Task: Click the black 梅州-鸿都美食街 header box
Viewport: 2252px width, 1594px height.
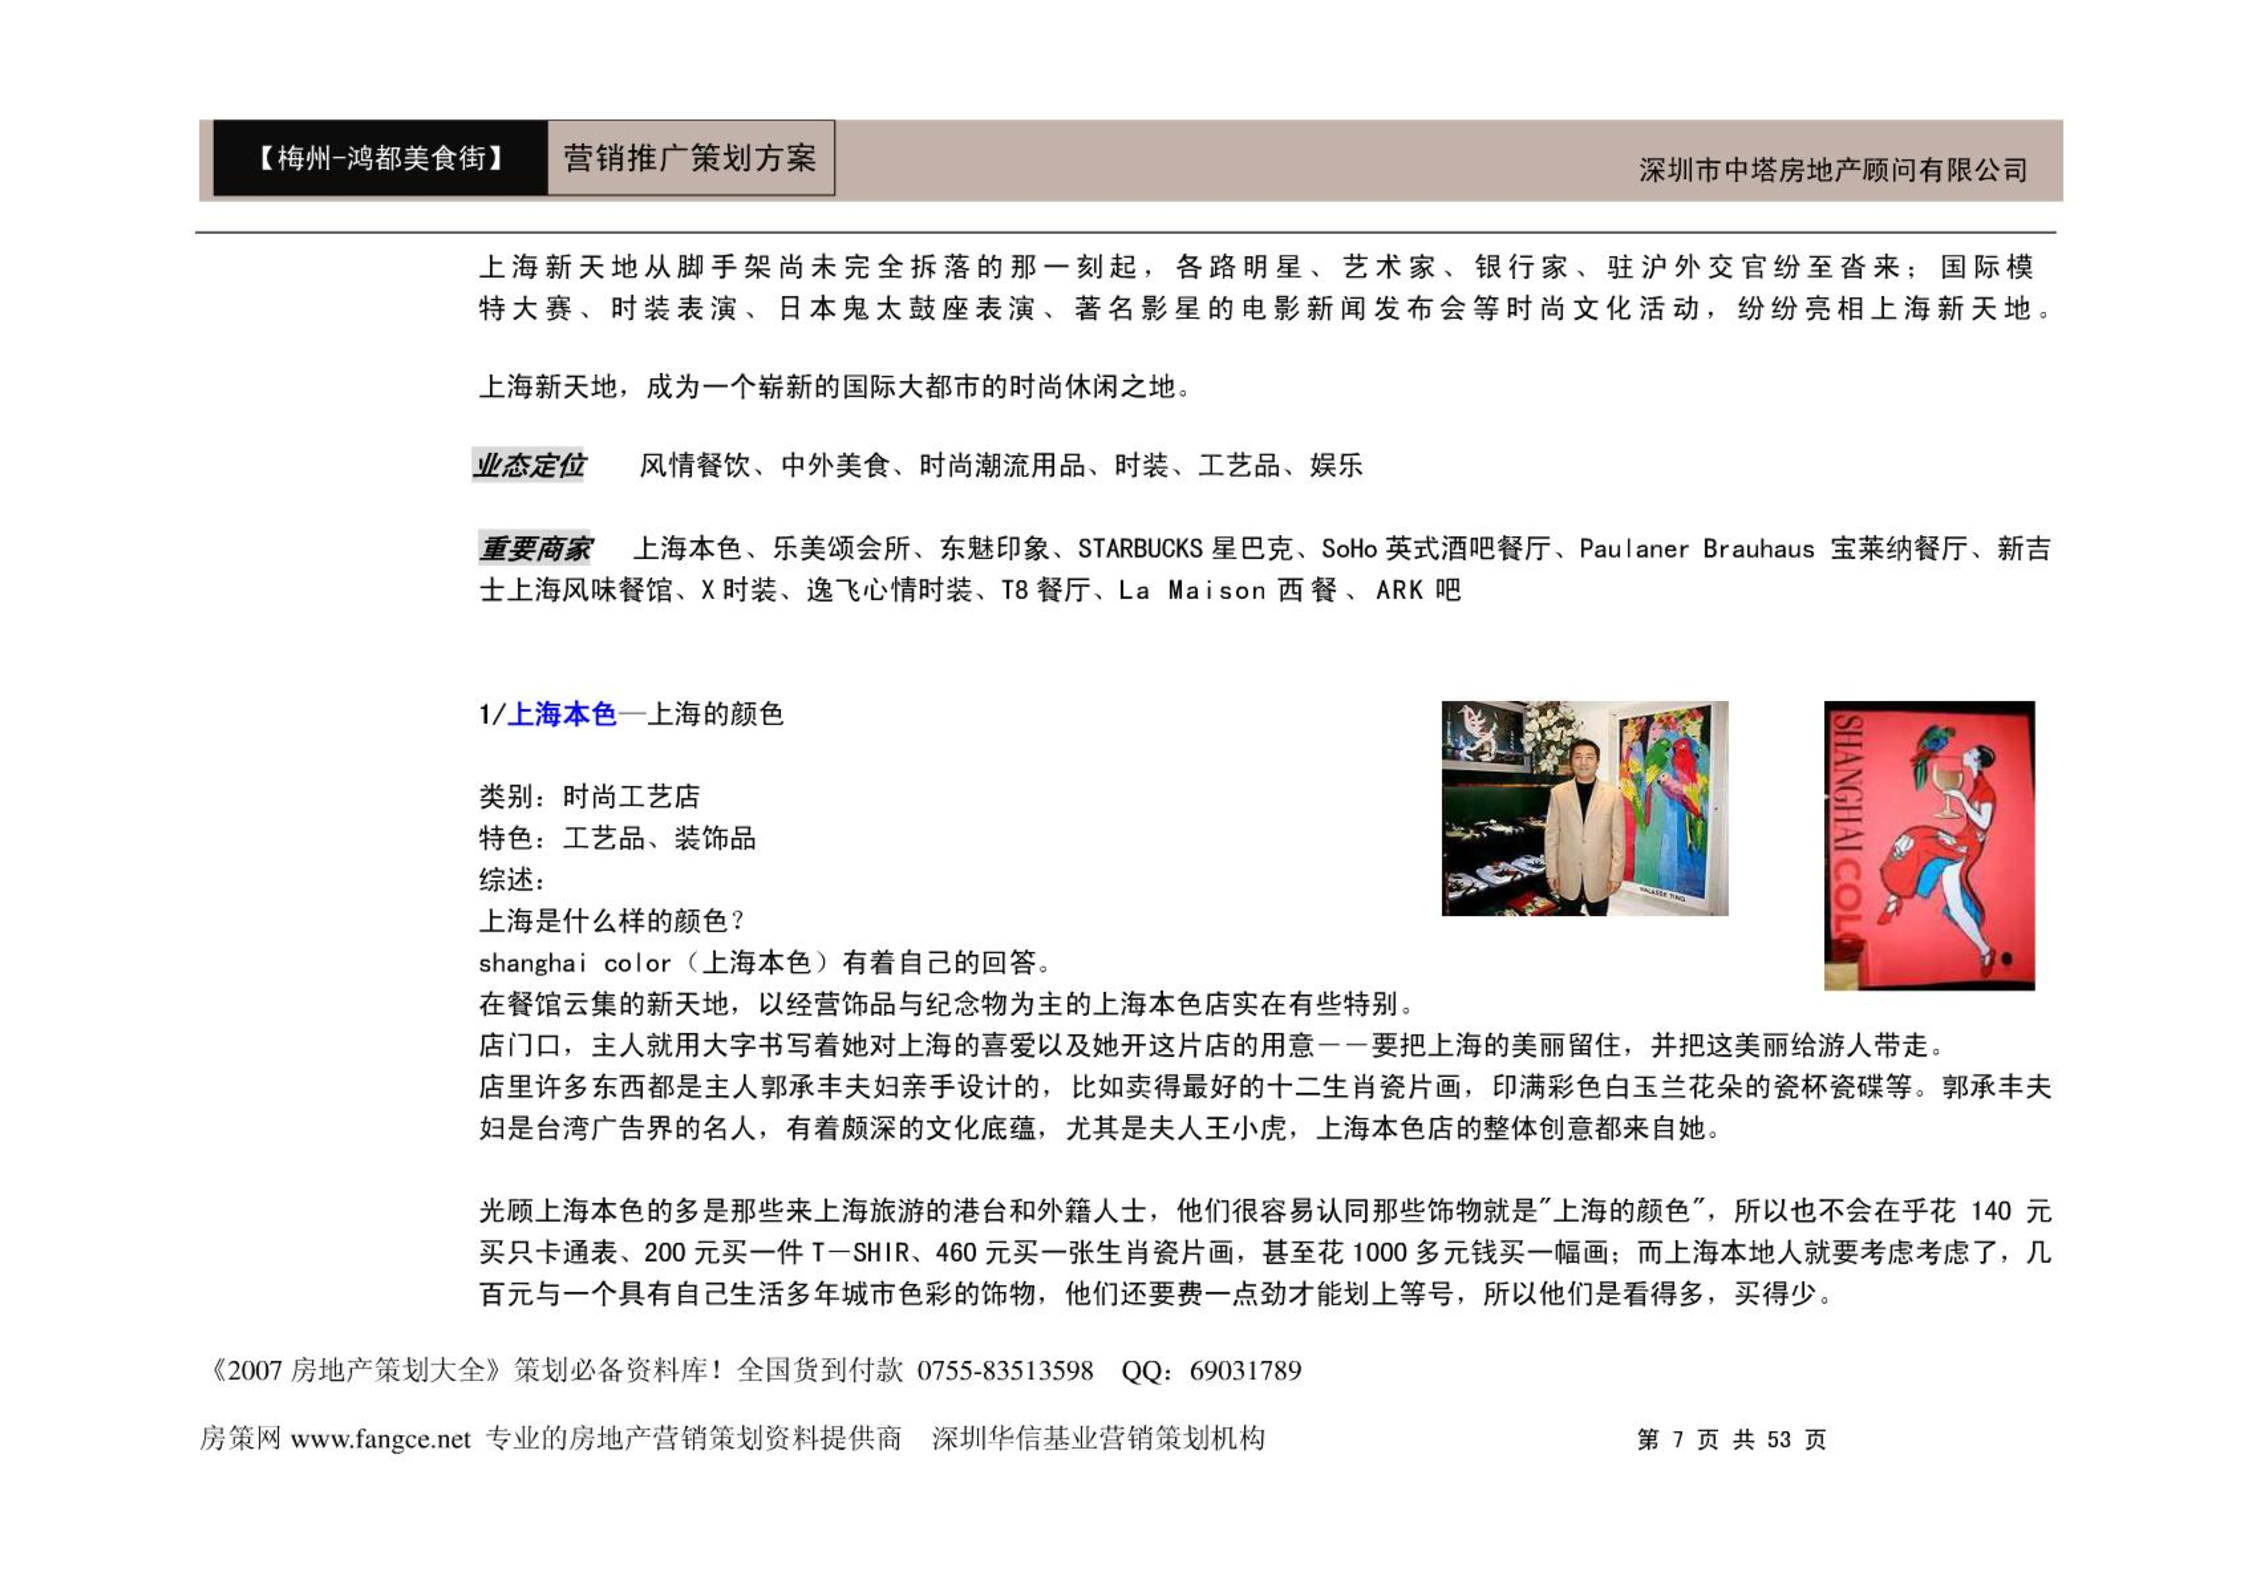Action: [x=380, y=158]
